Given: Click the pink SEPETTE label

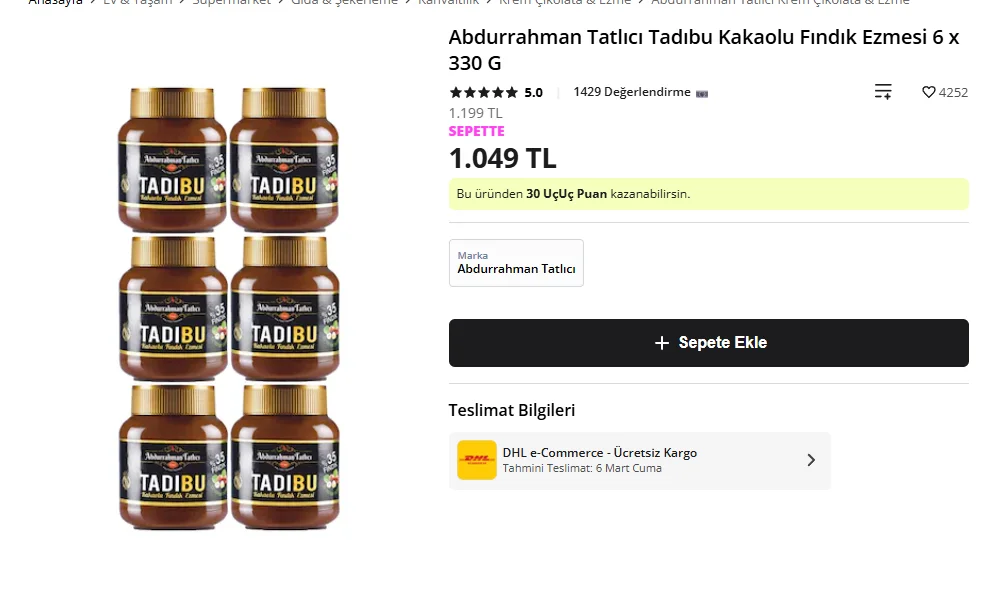Looking at the screenshot, I should click(x=476, y=131).
